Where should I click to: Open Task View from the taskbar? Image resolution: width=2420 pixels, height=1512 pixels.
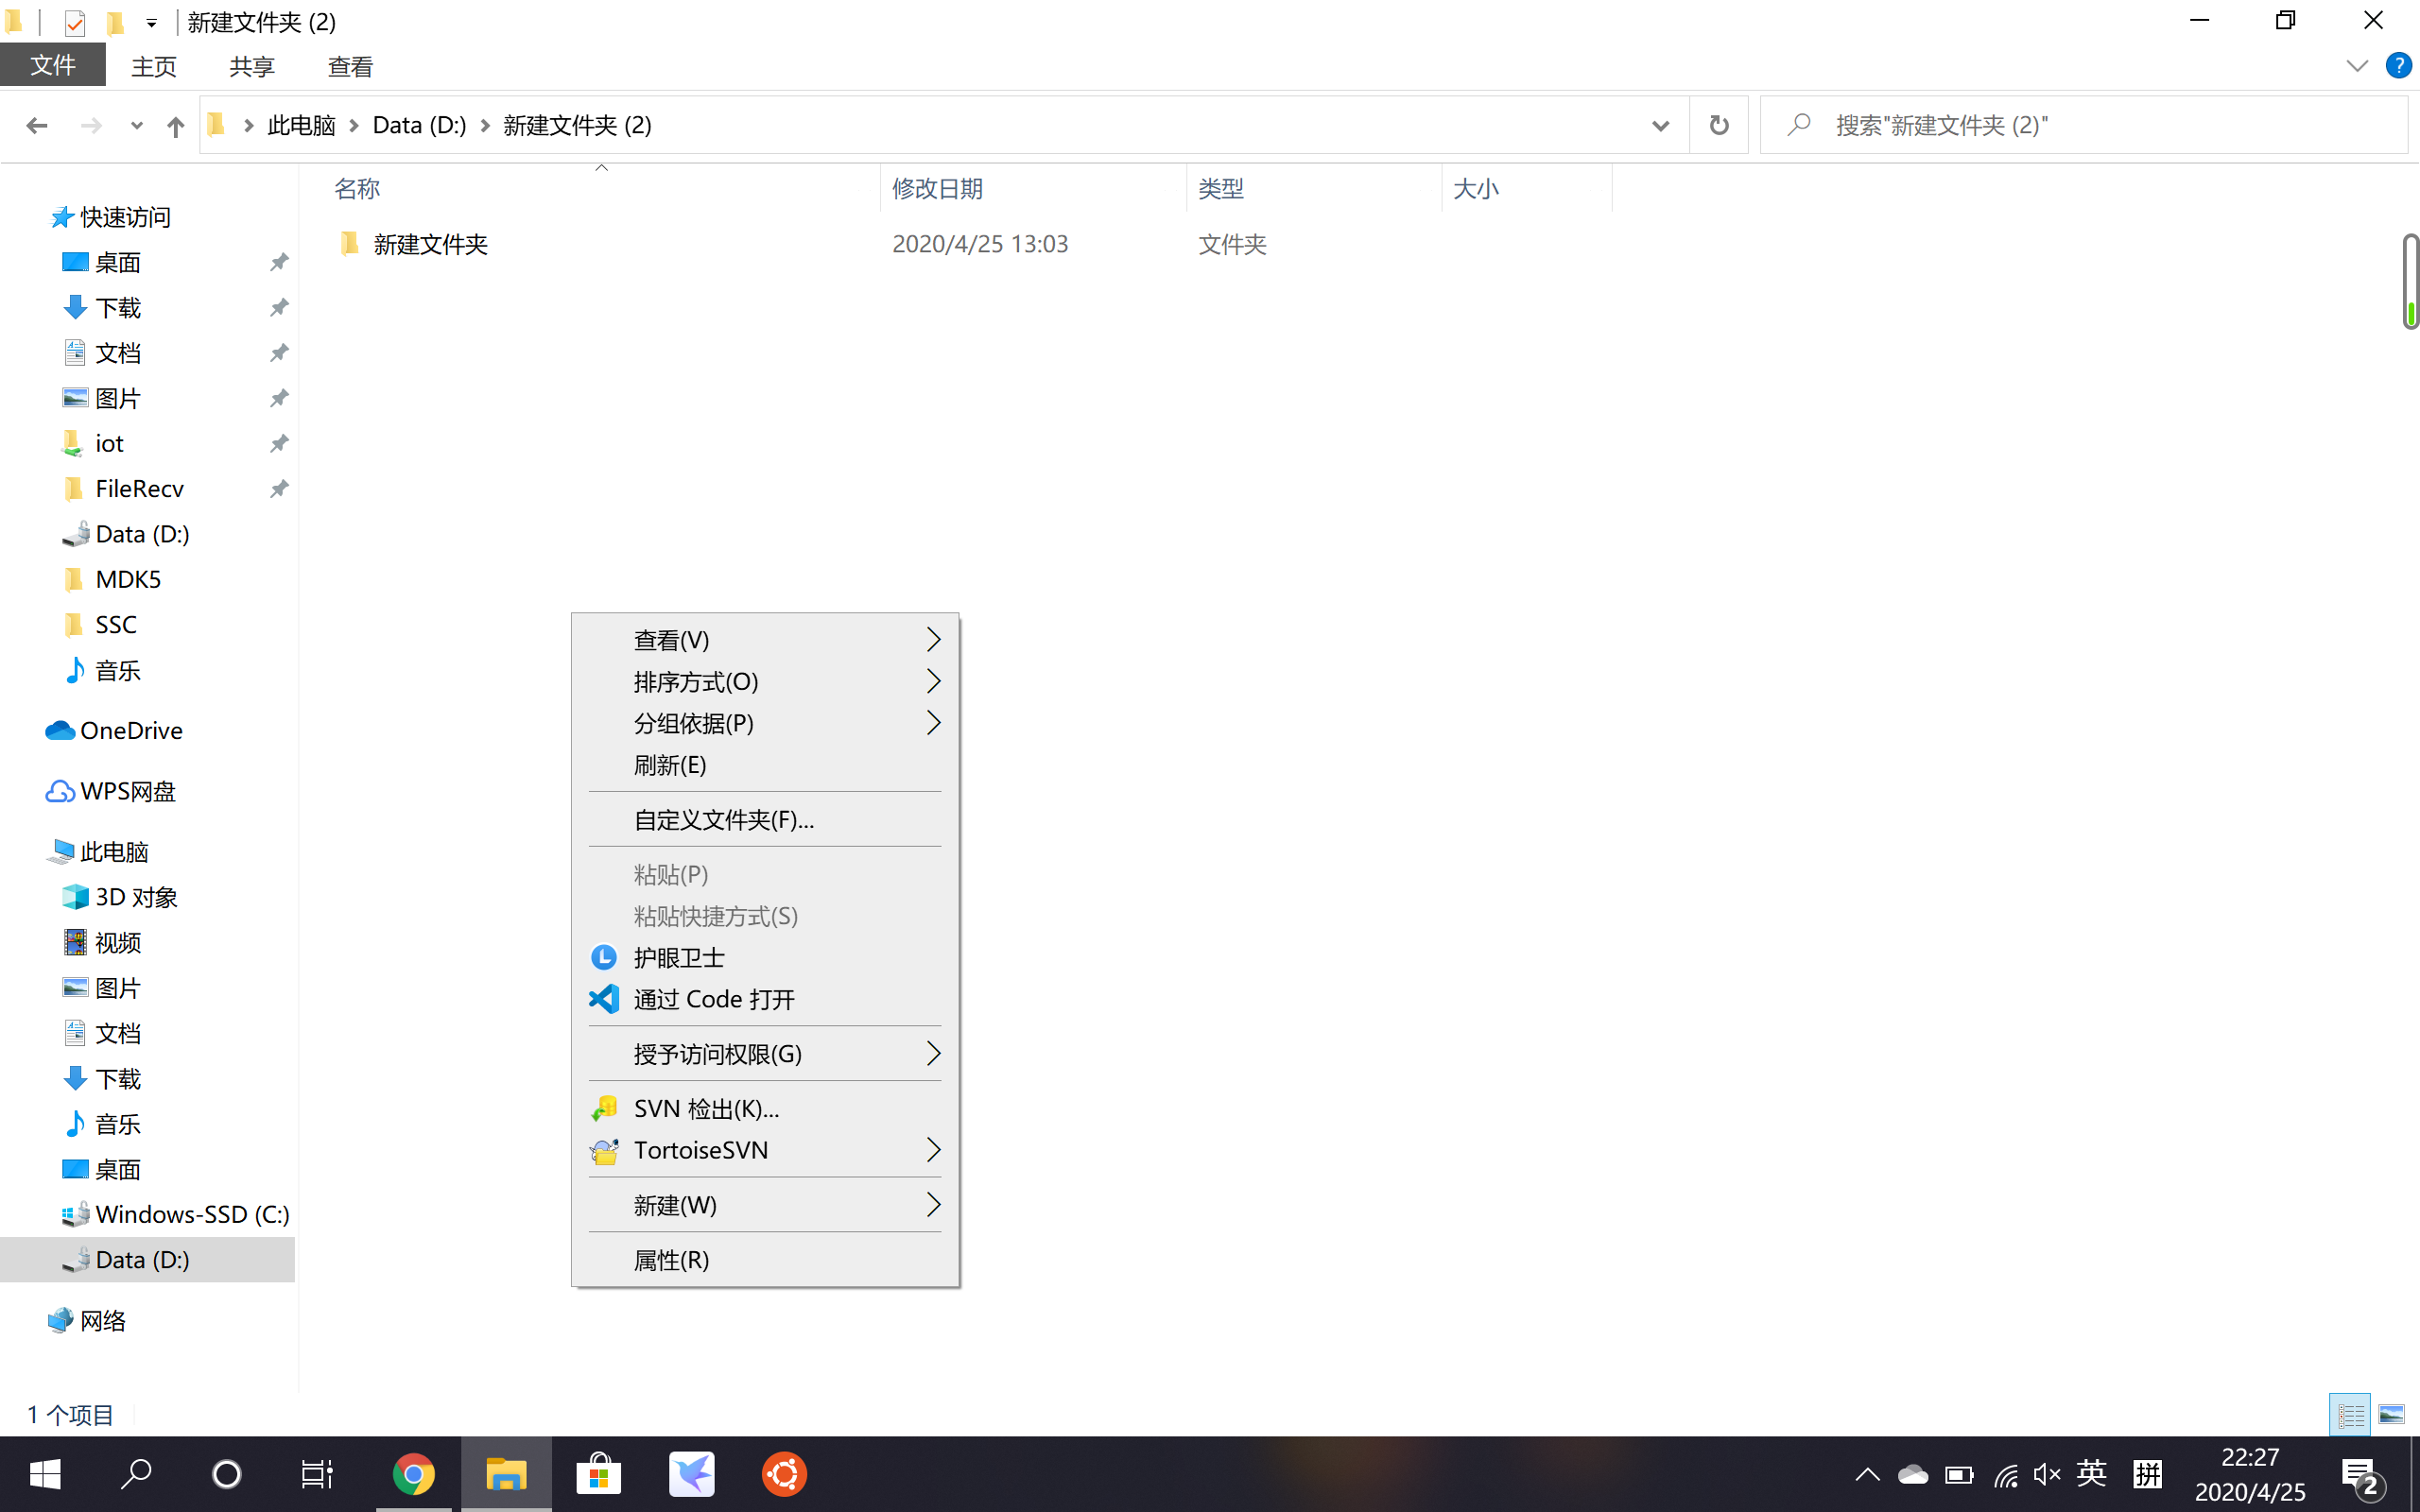(x=315, y=1473)
